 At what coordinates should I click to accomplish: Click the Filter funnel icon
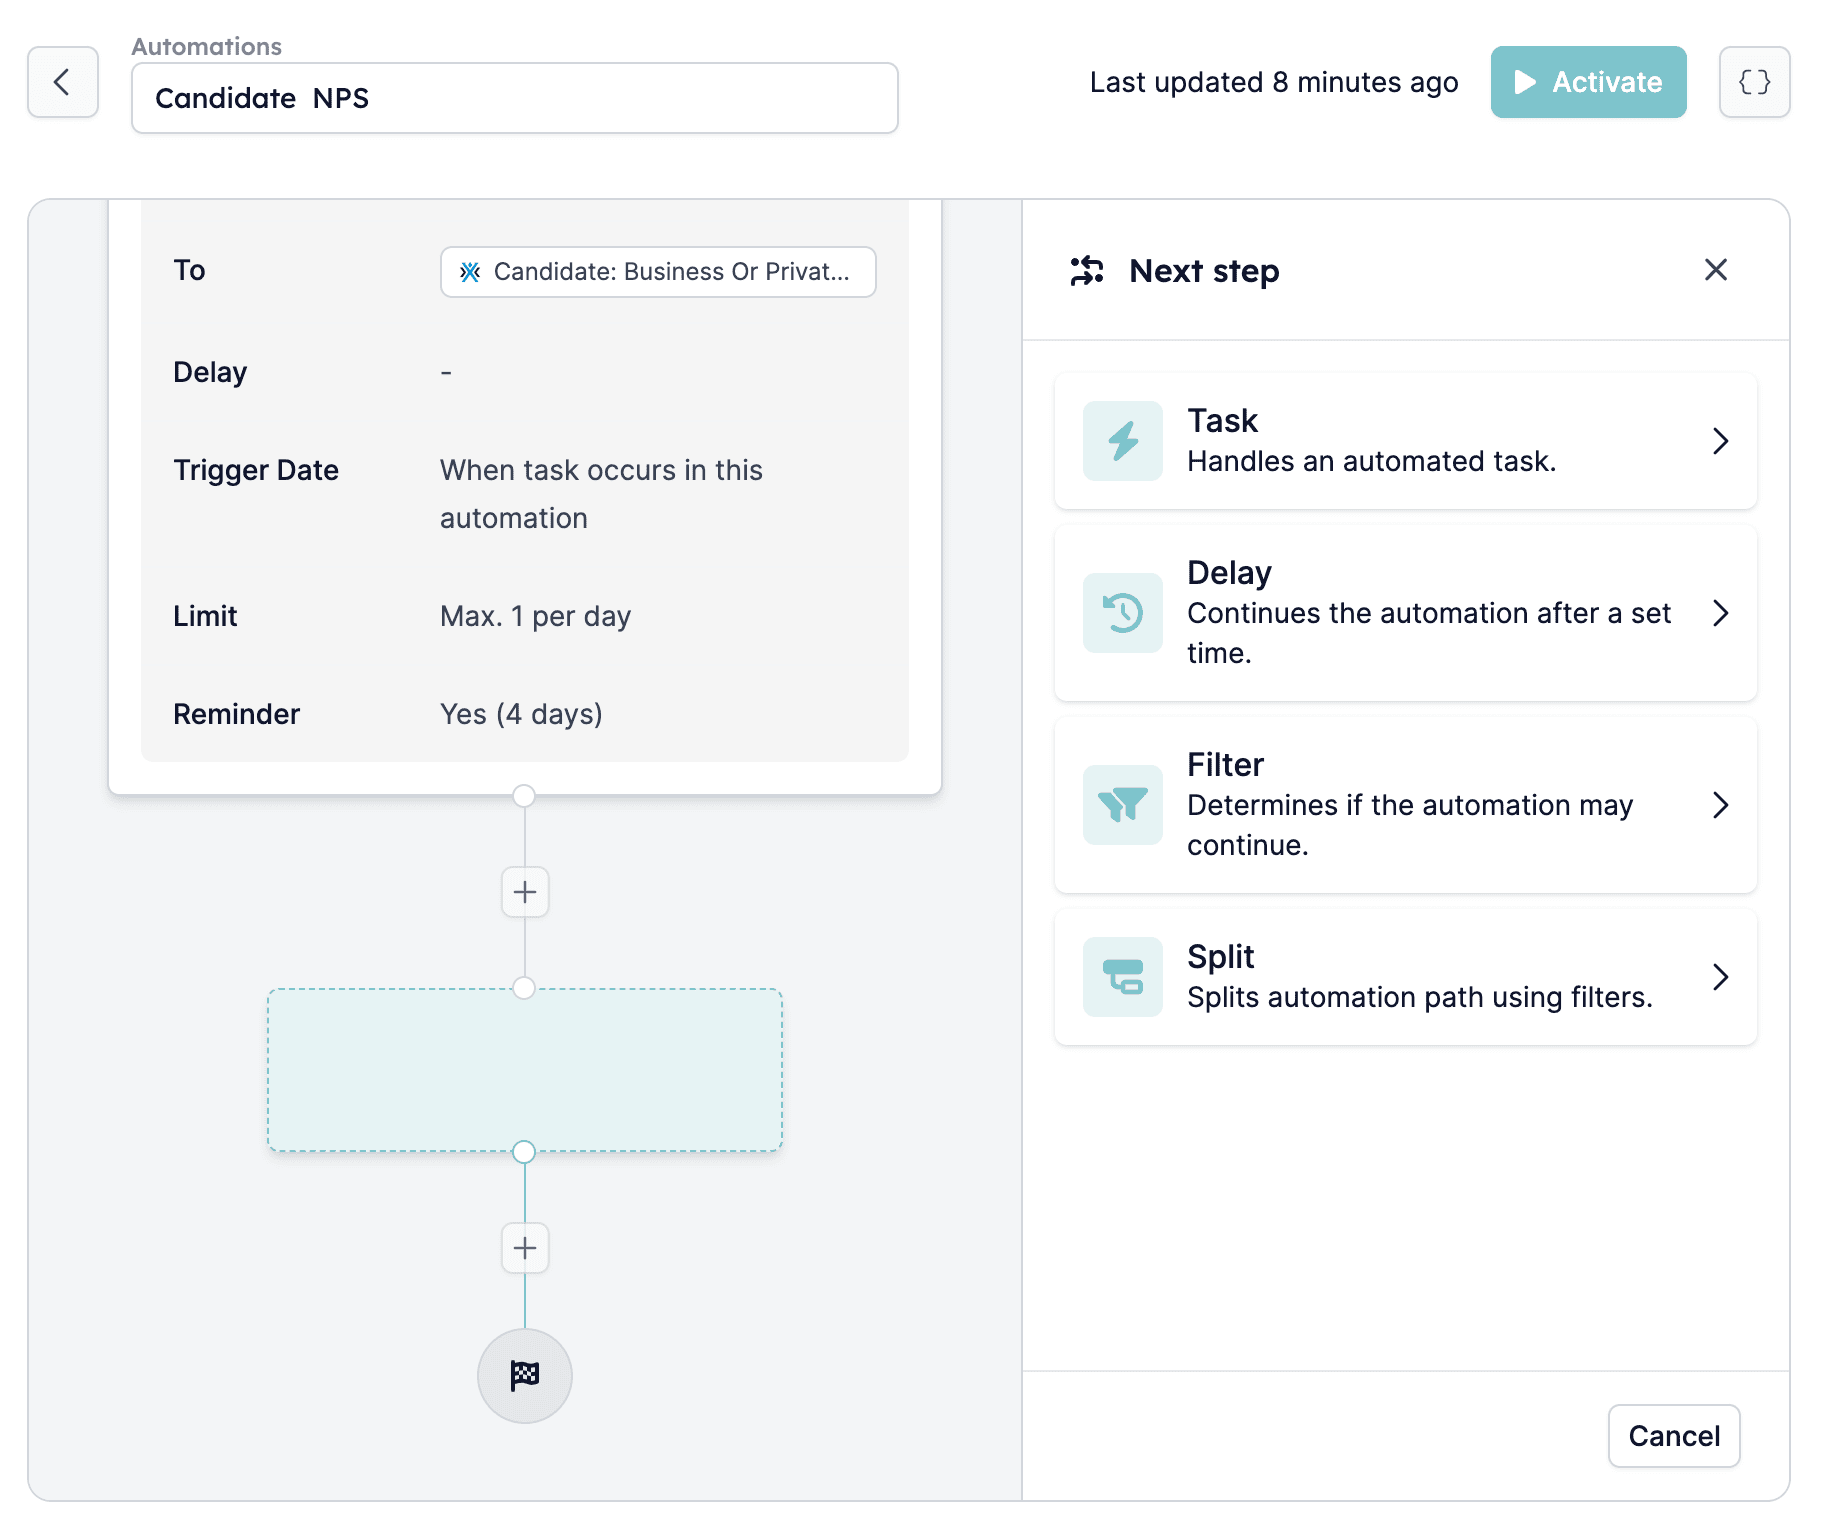point(1123,805)
